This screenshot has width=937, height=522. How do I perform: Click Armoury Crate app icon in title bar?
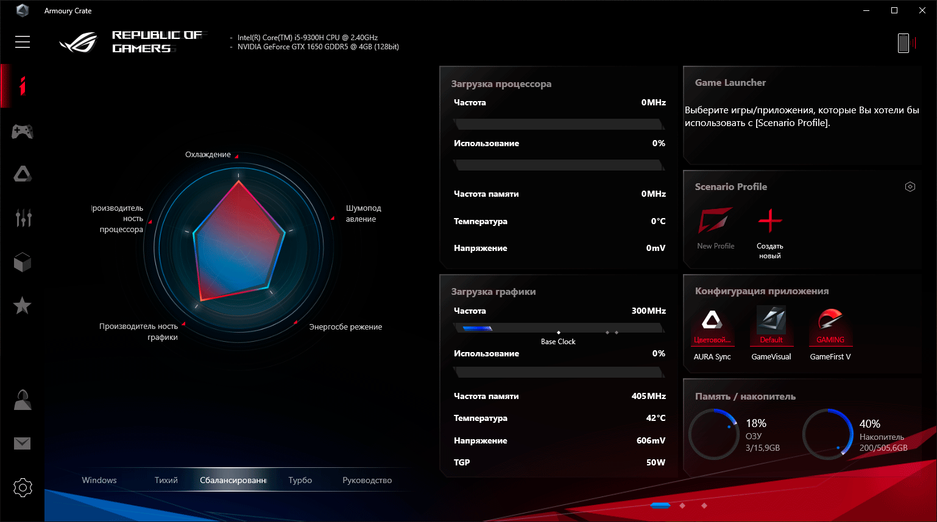22,10
